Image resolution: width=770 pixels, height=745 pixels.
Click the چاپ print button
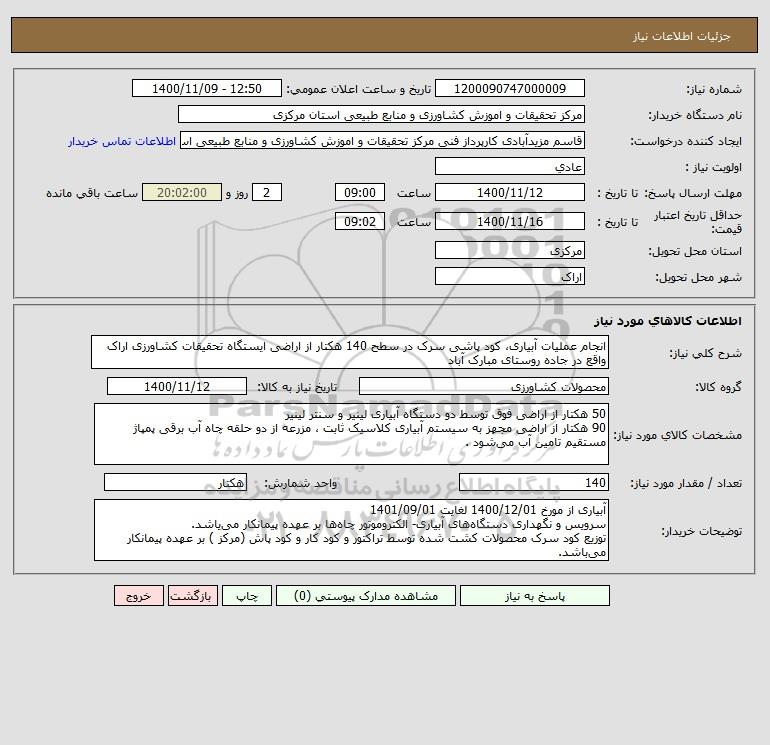pyautogui.click(x=247, y=596)
